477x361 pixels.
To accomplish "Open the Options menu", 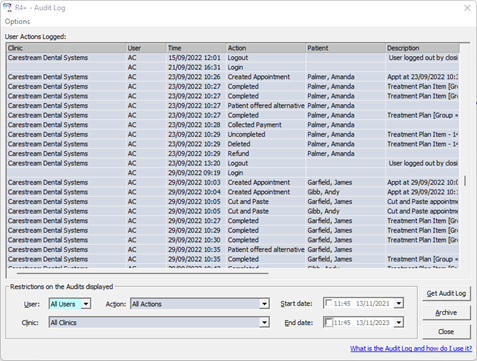I will (17, 22).
